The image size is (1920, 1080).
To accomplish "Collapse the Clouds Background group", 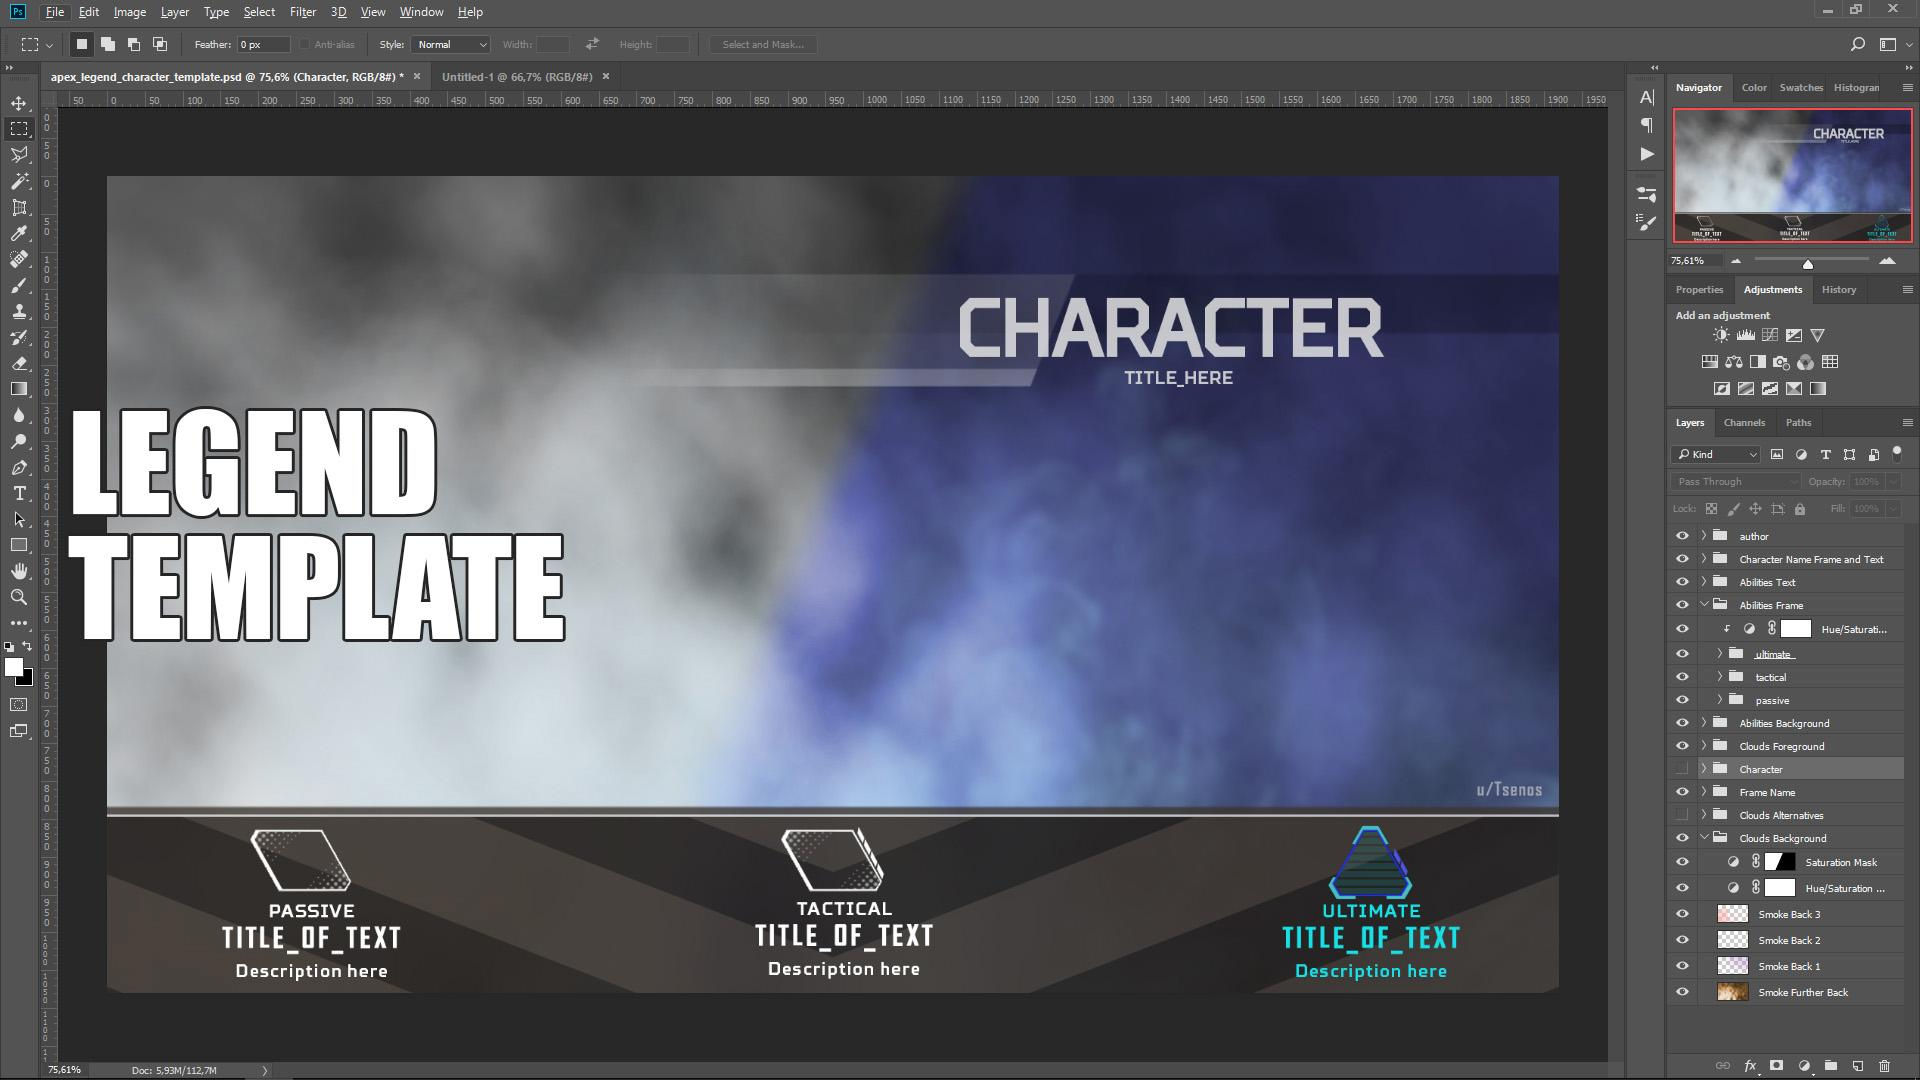I will pos(1704,838).
